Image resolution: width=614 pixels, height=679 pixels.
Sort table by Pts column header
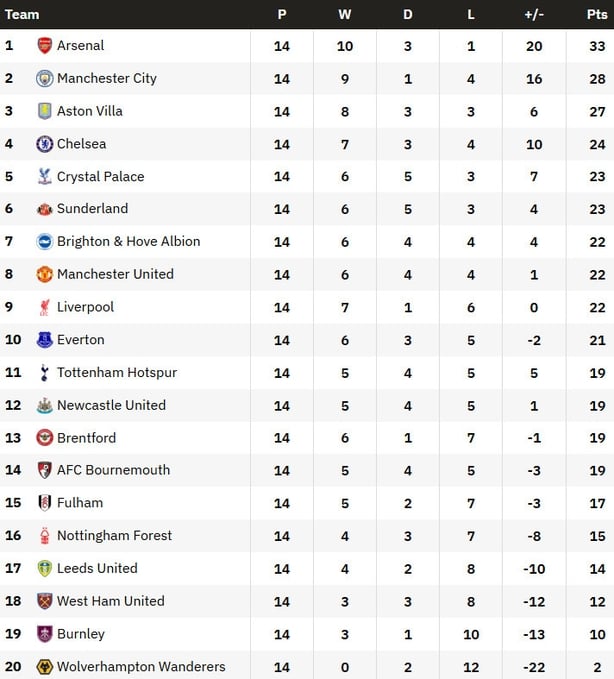(596, 14)
